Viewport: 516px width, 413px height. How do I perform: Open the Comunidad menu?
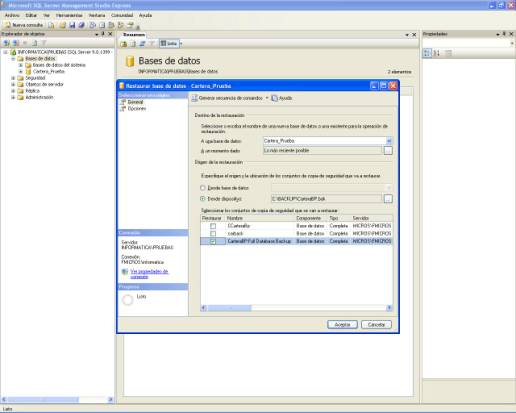(x=122, y=15)
